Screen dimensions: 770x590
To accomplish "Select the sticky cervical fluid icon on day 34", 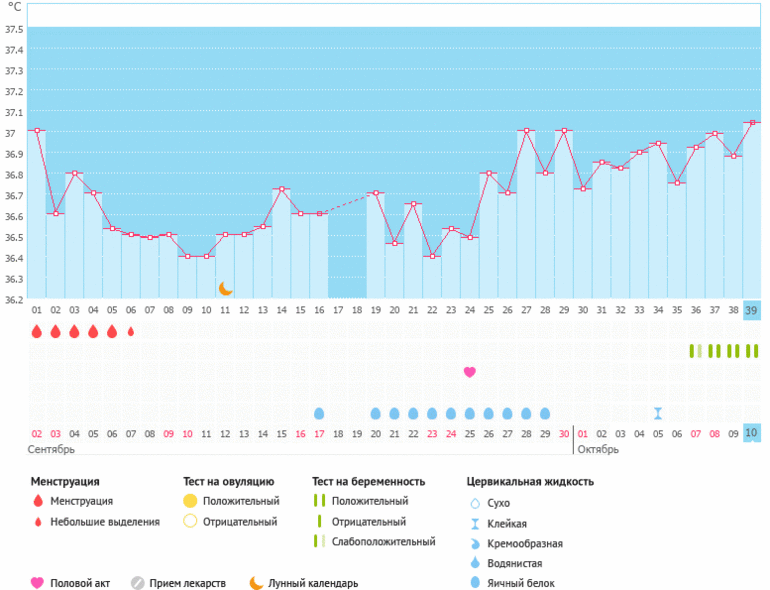I will pyautogui.click(x=658, y=413).
